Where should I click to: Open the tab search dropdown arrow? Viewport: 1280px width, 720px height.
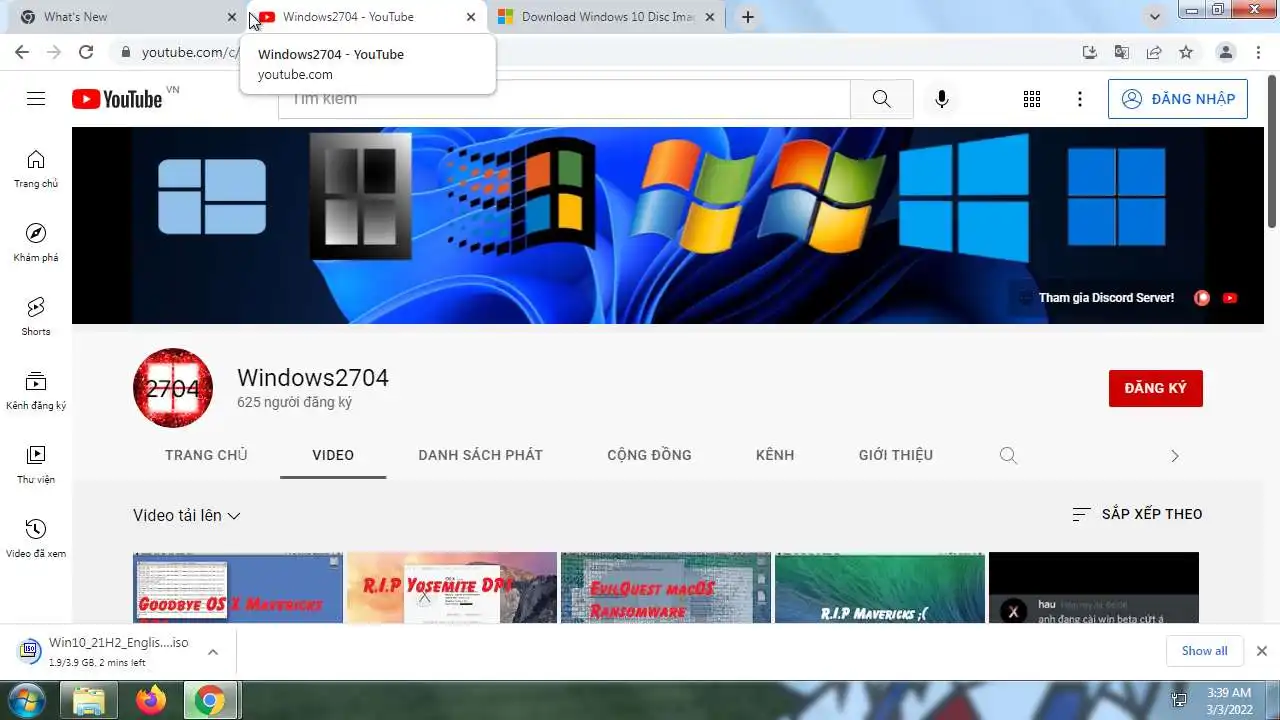pyautogui.click(x=1155, y=17)
